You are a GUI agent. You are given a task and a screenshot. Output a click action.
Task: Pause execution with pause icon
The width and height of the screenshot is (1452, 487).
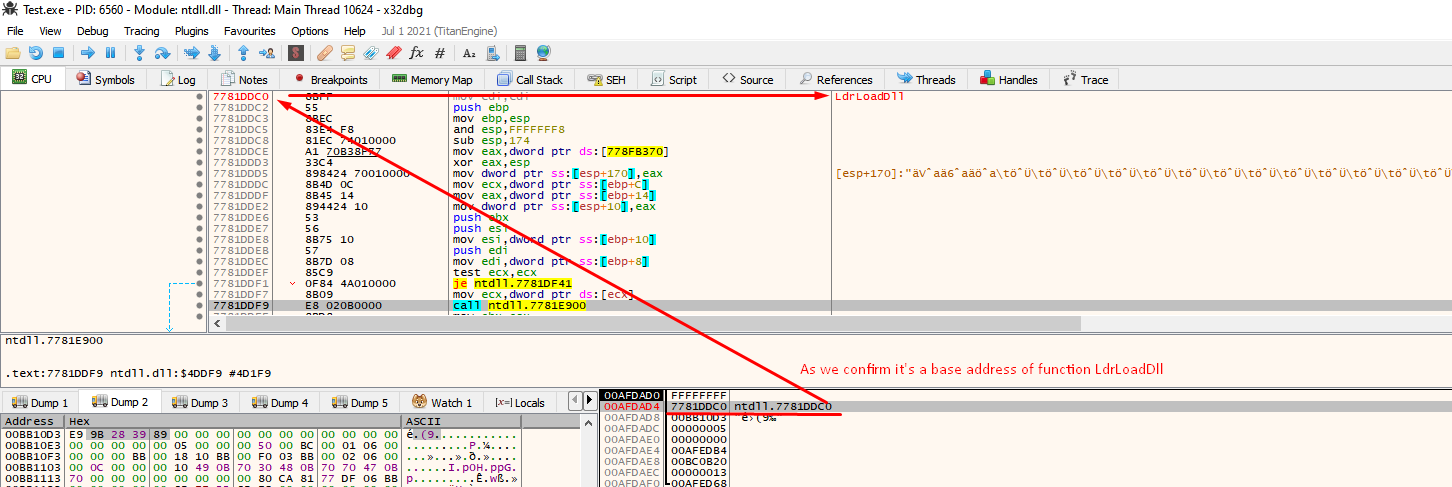click(x=110, y=52)
